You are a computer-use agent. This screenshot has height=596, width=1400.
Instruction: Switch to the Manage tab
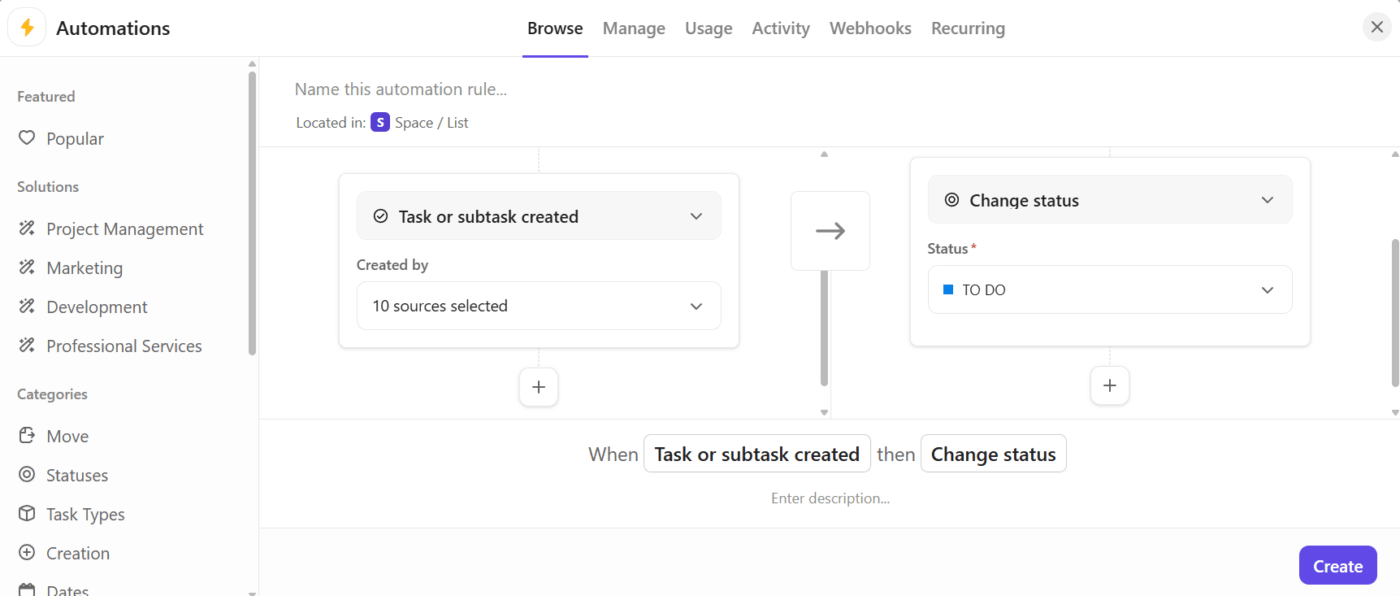(x=634, y=28)
